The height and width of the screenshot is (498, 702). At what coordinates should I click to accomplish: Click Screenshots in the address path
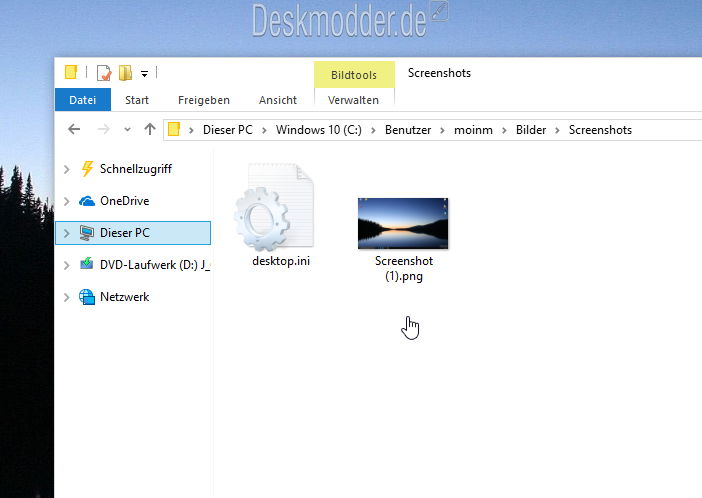600,130
